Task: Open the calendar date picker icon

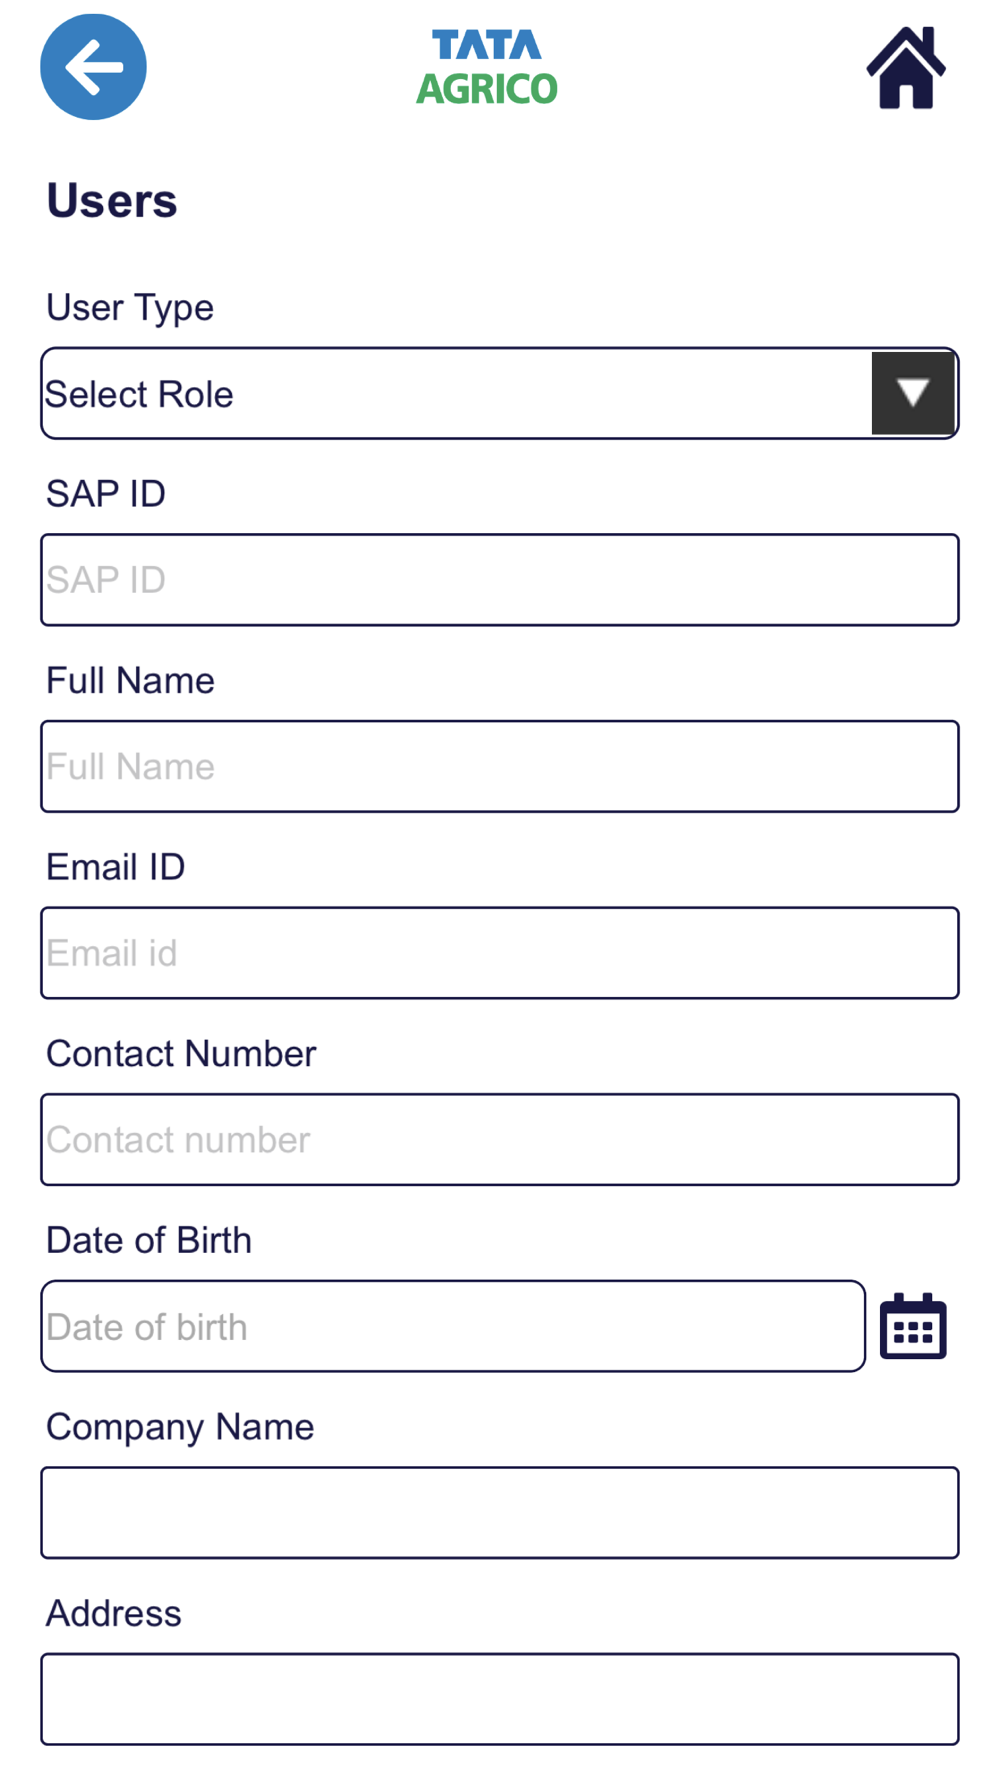Action: pyautogui.click(x=913, y=1326)
